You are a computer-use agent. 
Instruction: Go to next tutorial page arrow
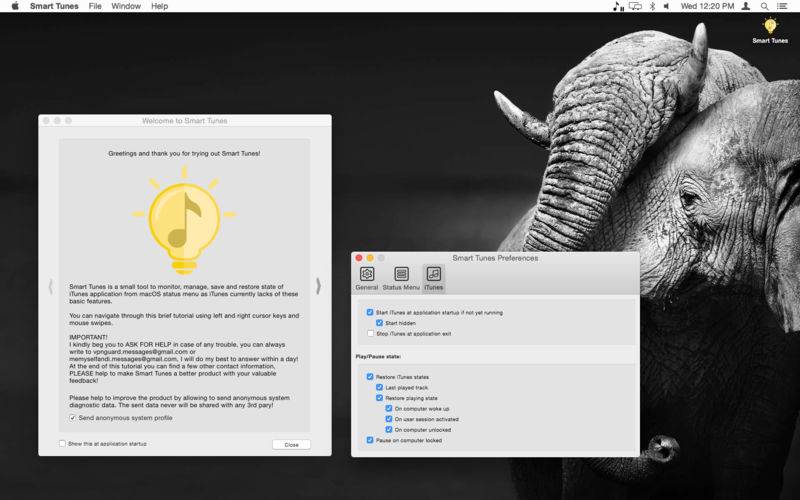click(318, 286)
